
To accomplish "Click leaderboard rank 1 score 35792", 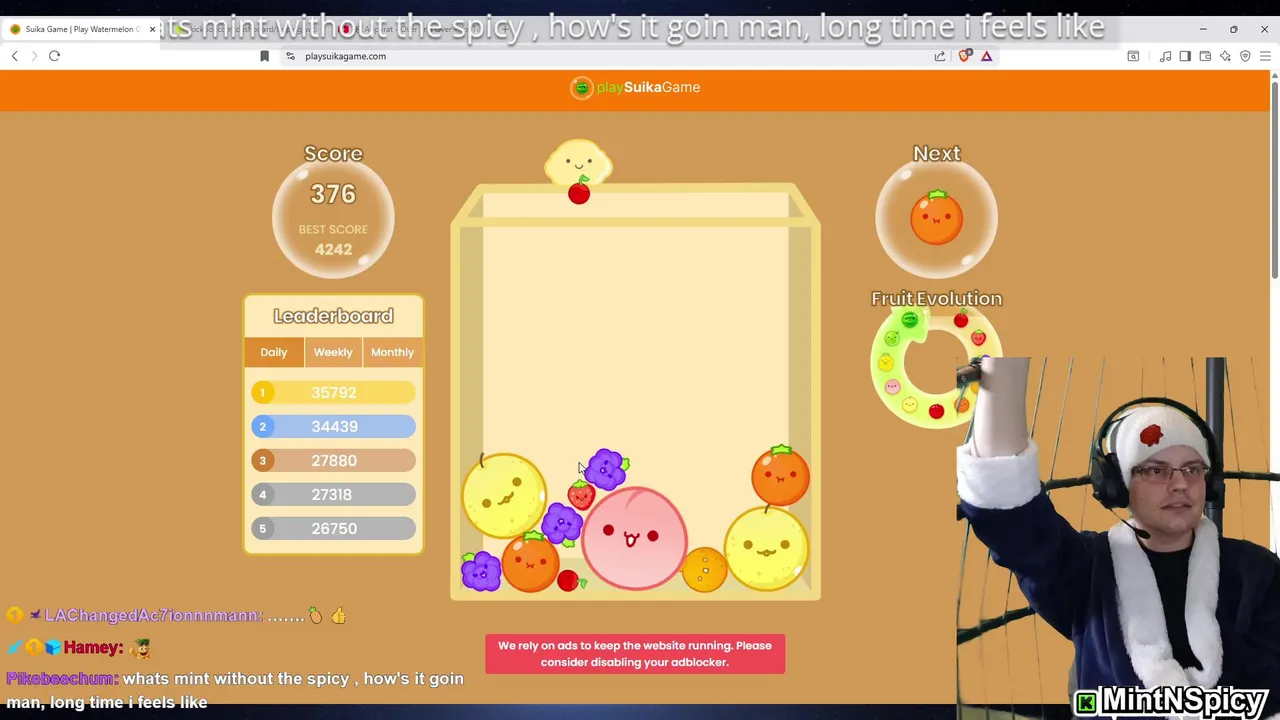I will (333, 393).
